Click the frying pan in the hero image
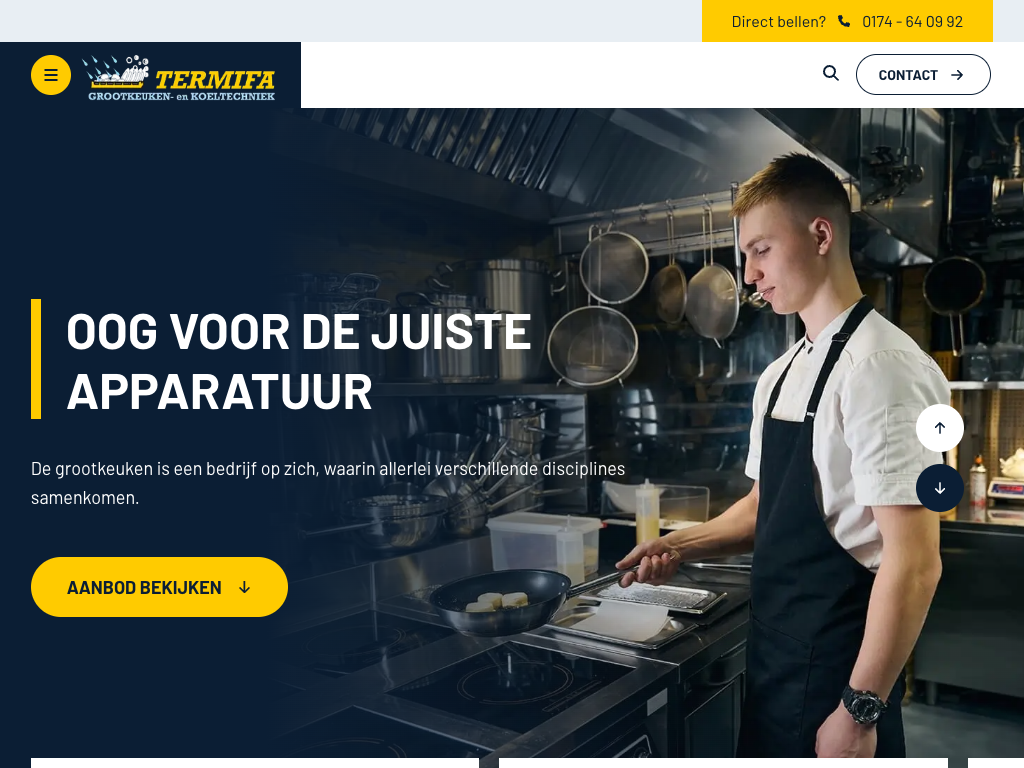 coord(503,601)
